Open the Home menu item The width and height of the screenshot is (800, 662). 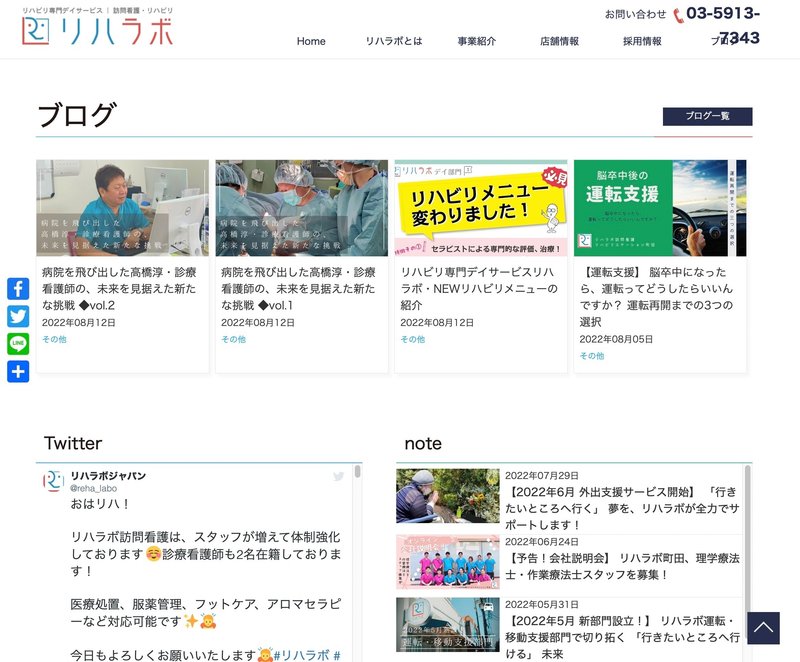point(311,41)
